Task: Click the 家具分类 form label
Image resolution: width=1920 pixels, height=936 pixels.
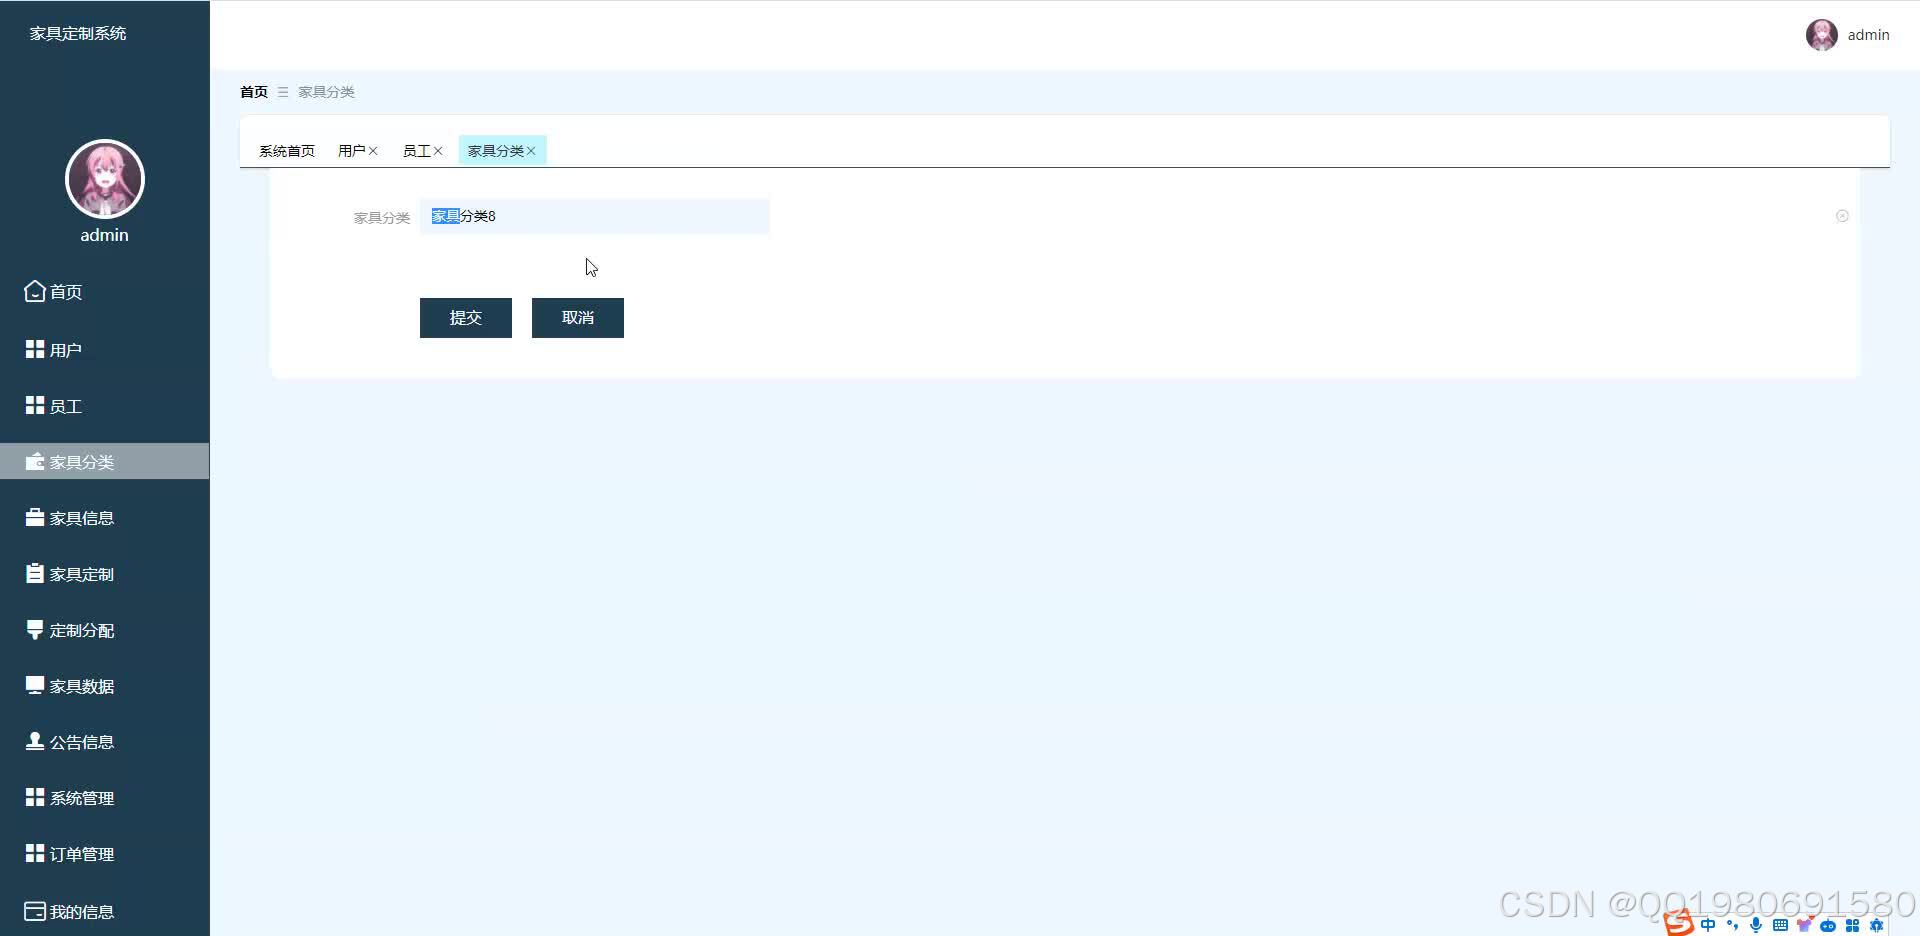Action: pos(382,217)
